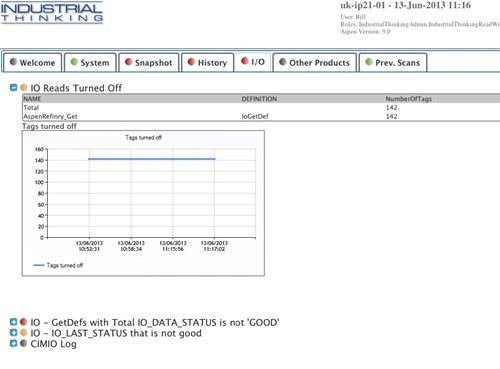
Task: Expand IO GetDefs with Total IO_DATA_STATUS section
Action: click(13, 322)
